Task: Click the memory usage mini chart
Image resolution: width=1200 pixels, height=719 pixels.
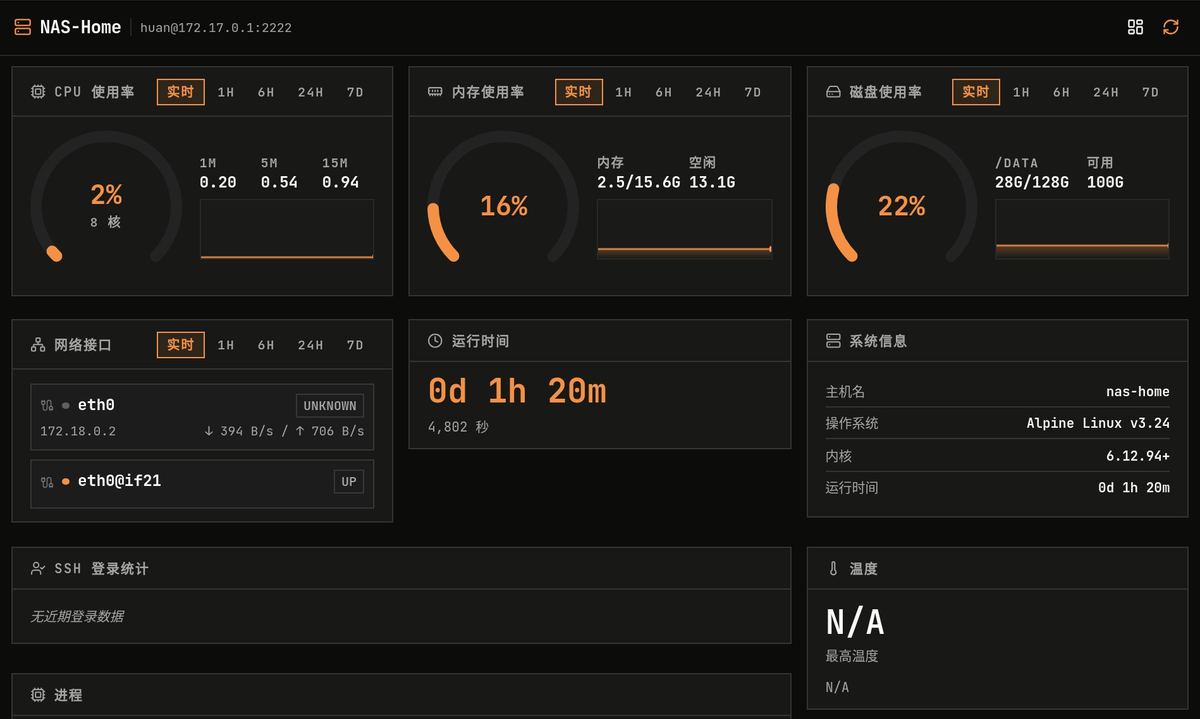Action: point(684,229)
